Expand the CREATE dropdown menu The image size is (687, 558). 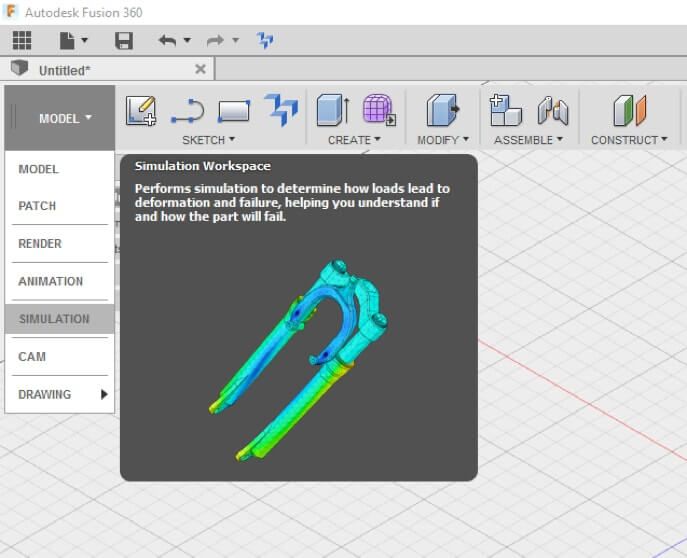click(x=354, y=140)
